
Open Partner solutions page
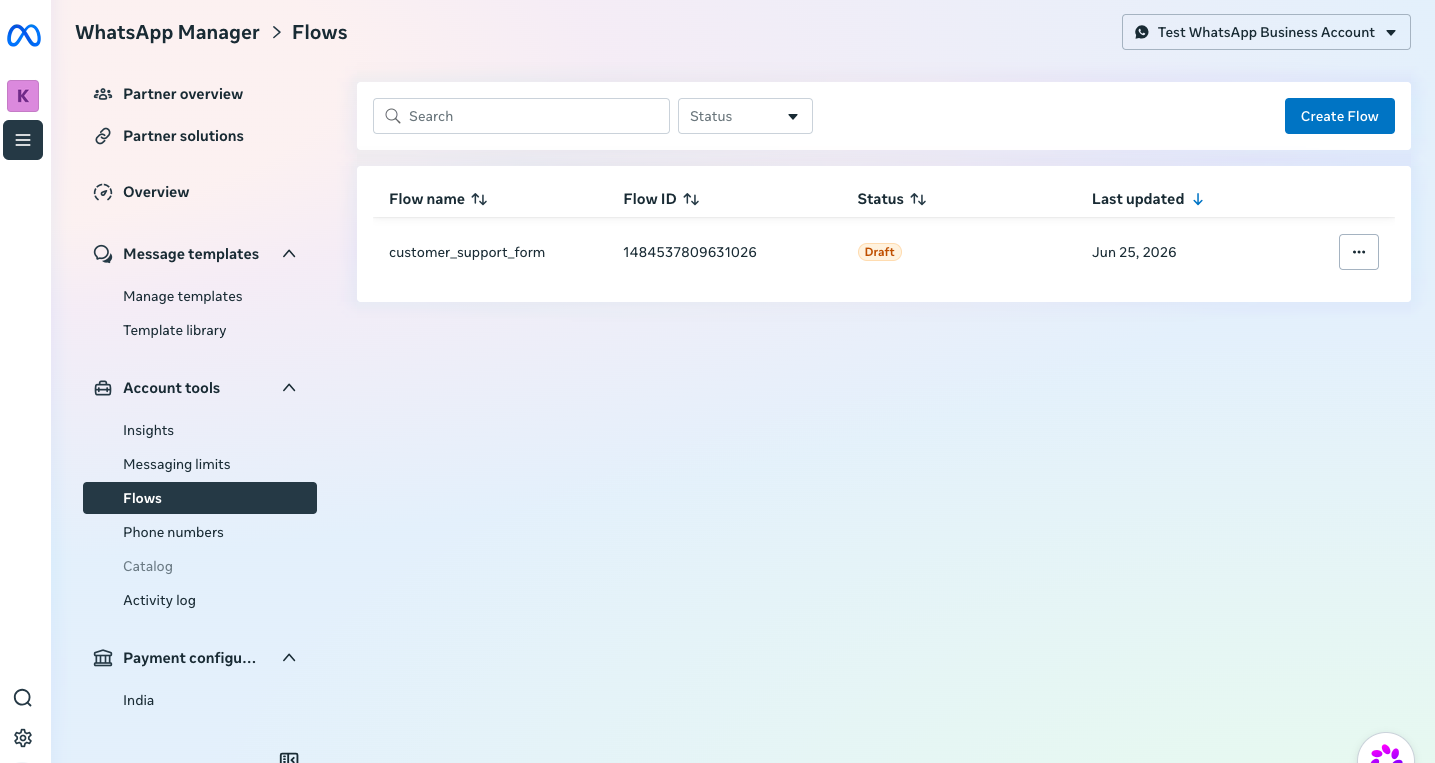[183, 136]
